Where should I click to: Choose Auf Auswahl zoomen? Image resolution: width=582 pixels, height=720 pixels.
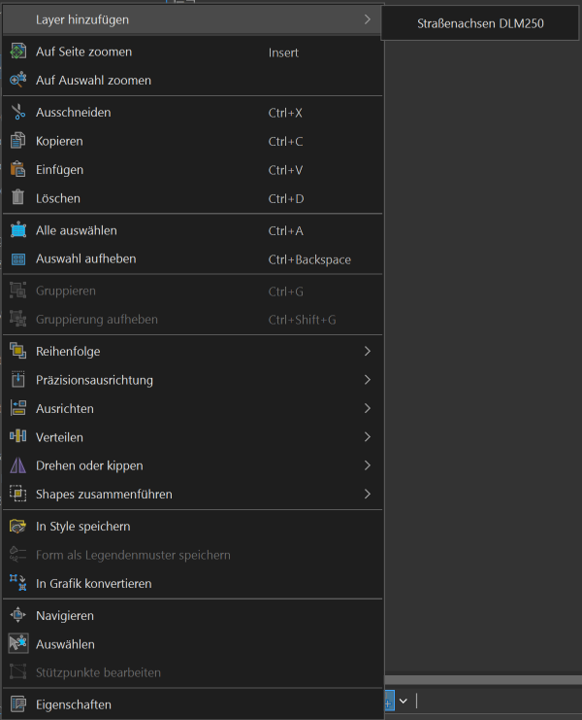193,80
